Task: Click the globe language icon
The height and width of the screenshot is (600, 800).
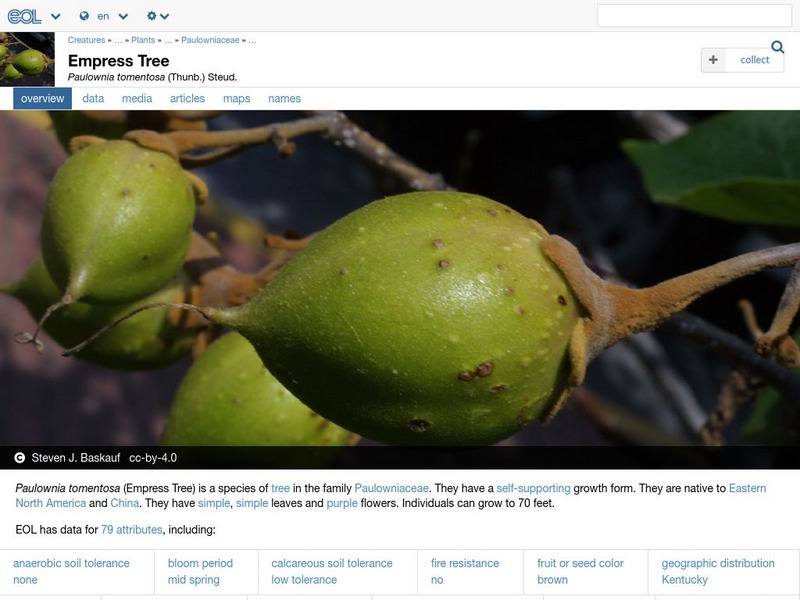Action: (84, 16)
